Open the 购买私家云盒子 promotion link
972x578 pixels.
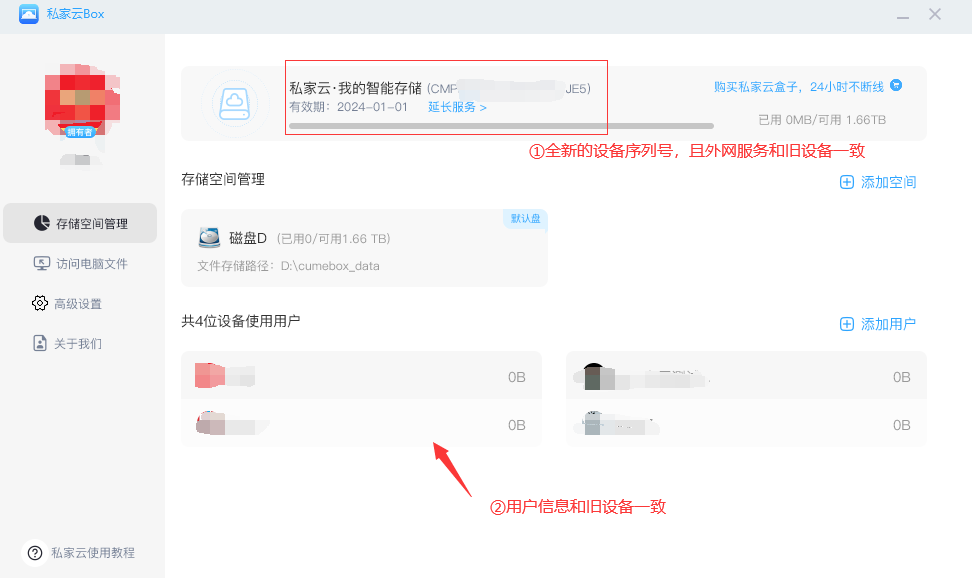[798, 87]
